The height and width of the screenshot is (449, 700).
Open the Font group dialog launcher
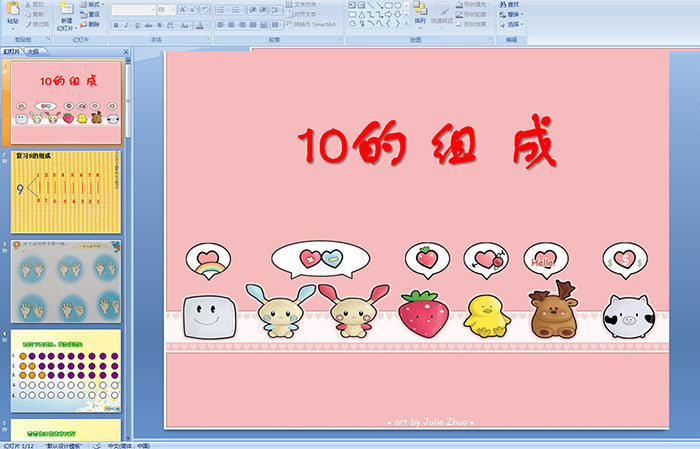208,40
